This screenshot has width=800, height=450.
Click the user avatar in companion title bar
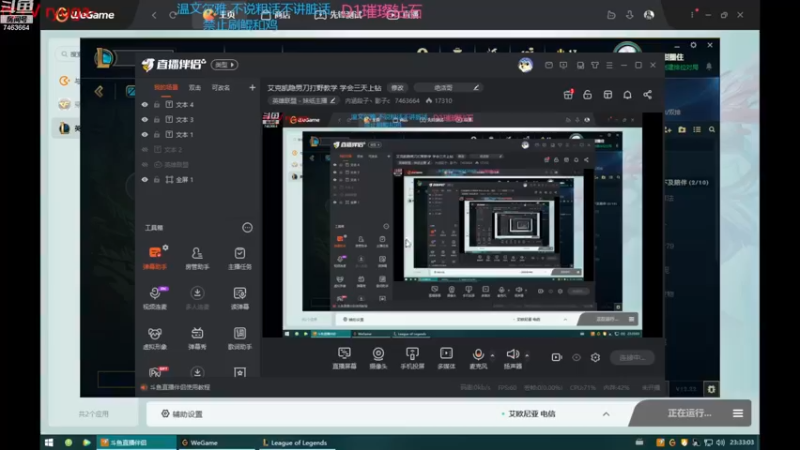click(x=526, y=65)
